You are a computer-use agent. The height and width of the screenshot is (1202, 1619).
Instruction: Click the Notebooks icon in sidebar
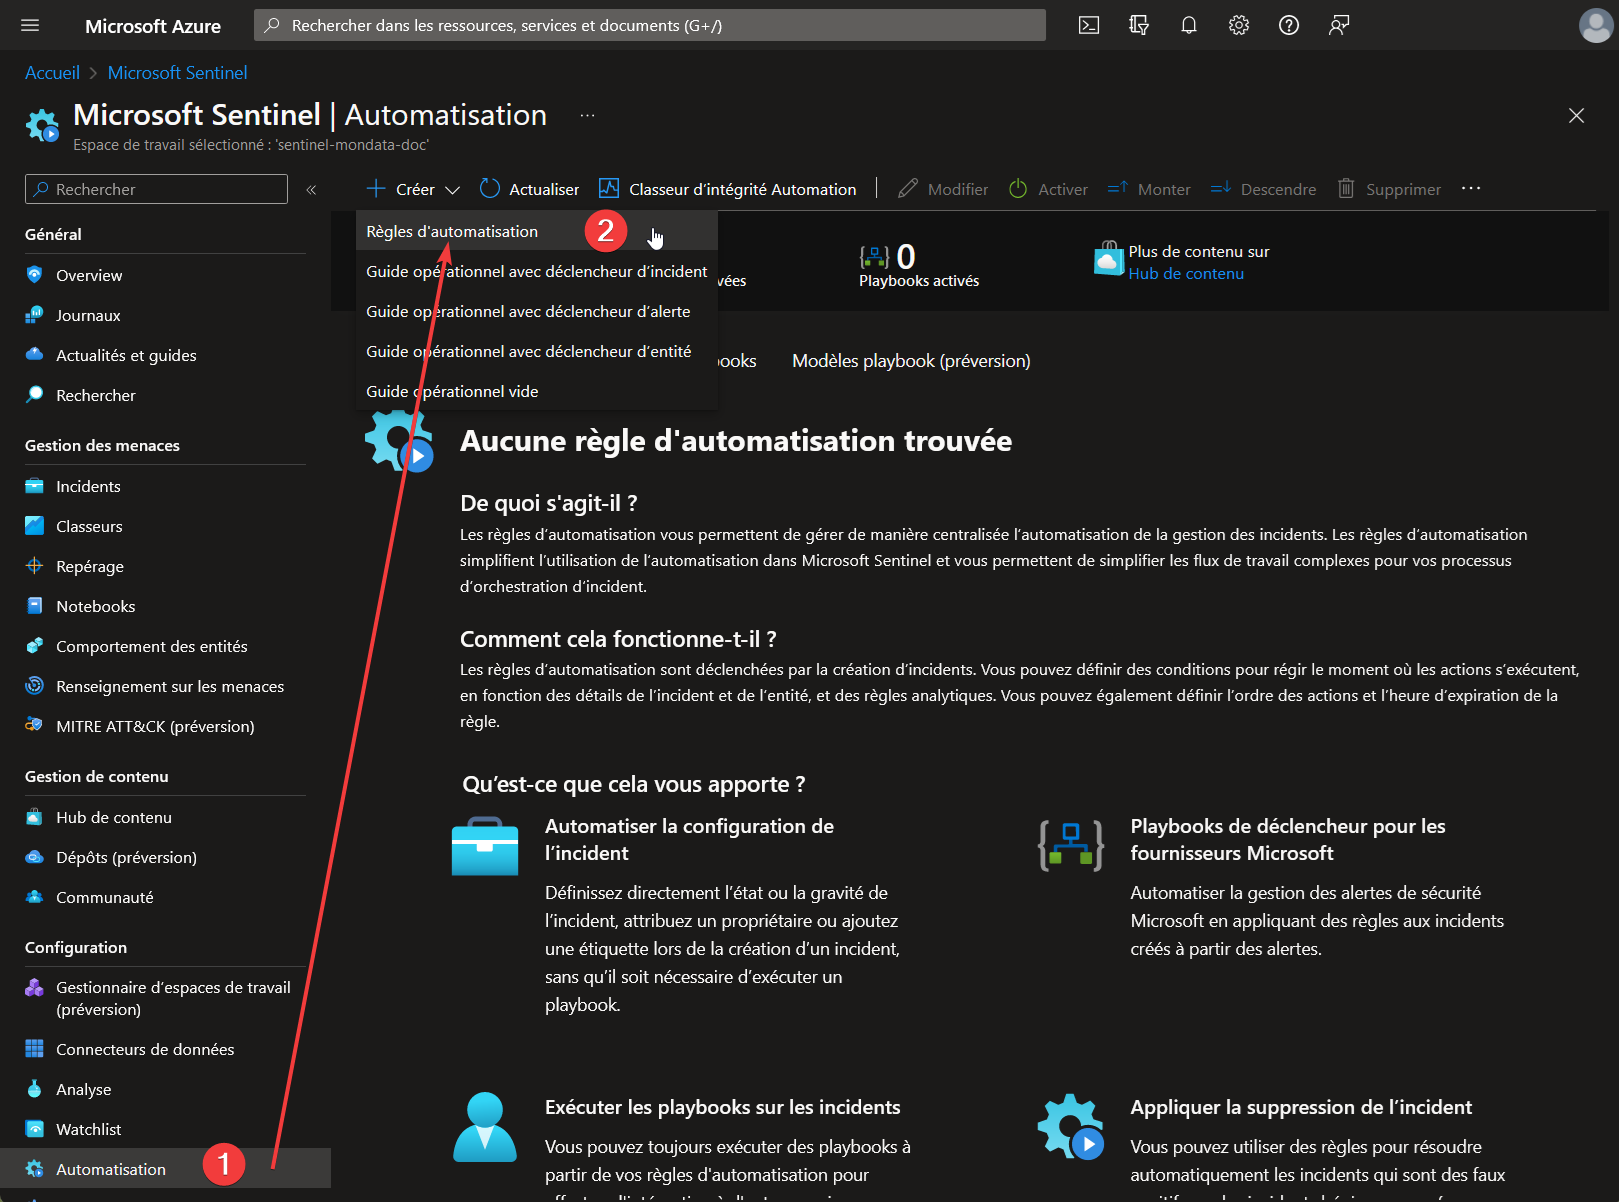[x=35, y=605]
